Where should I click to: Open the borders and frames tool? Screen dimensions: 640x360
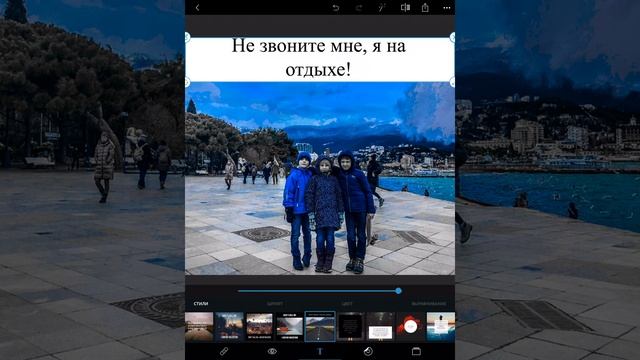(x=416, y=351)
